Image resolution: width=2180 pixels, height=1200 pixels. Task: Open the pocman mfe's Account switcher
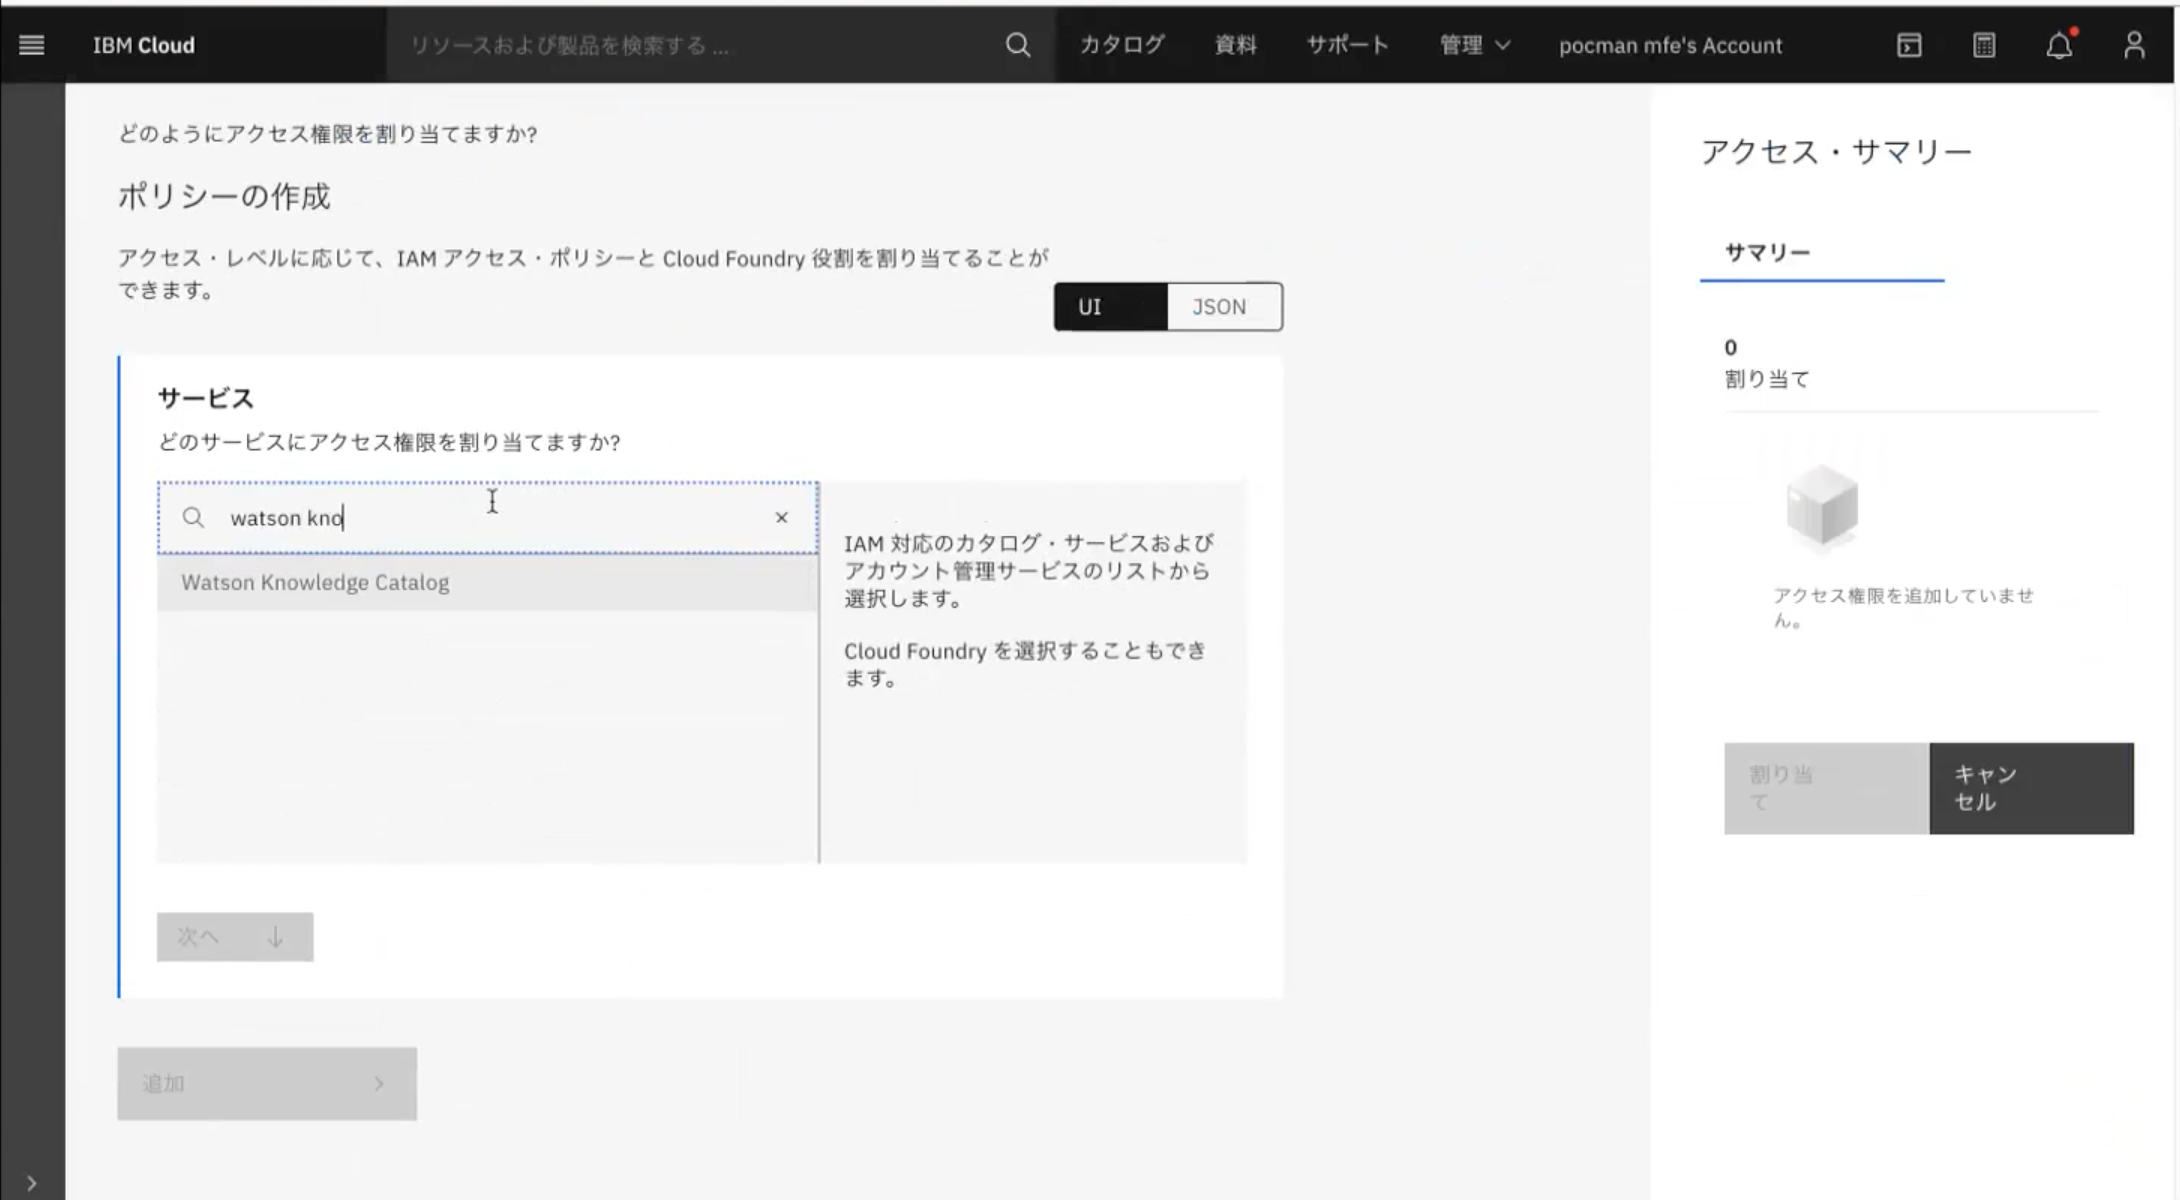pos(1670,45)
